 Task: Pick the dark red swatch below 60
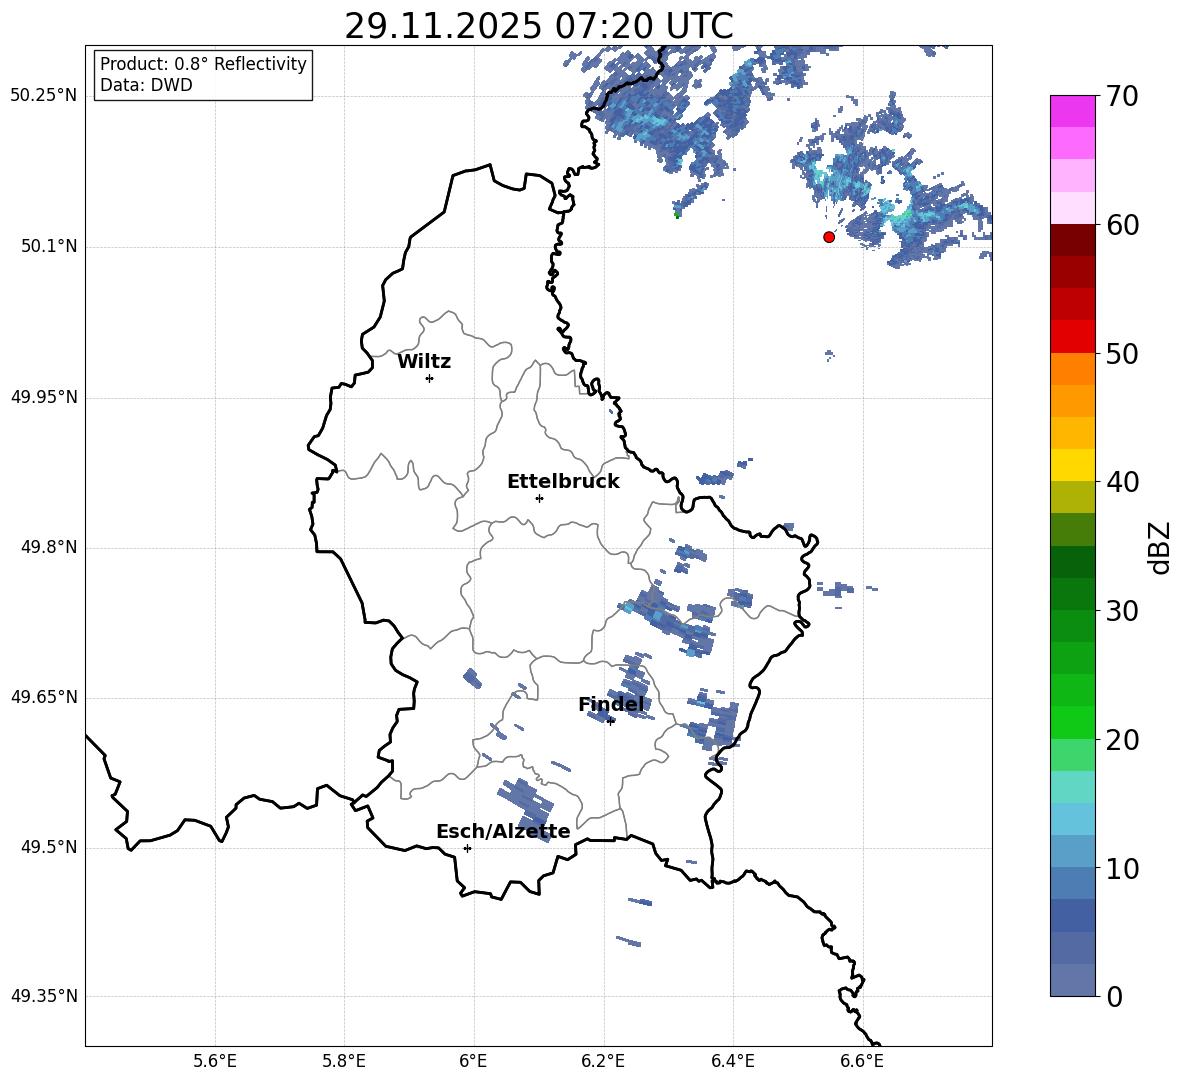coord(1073,240)
